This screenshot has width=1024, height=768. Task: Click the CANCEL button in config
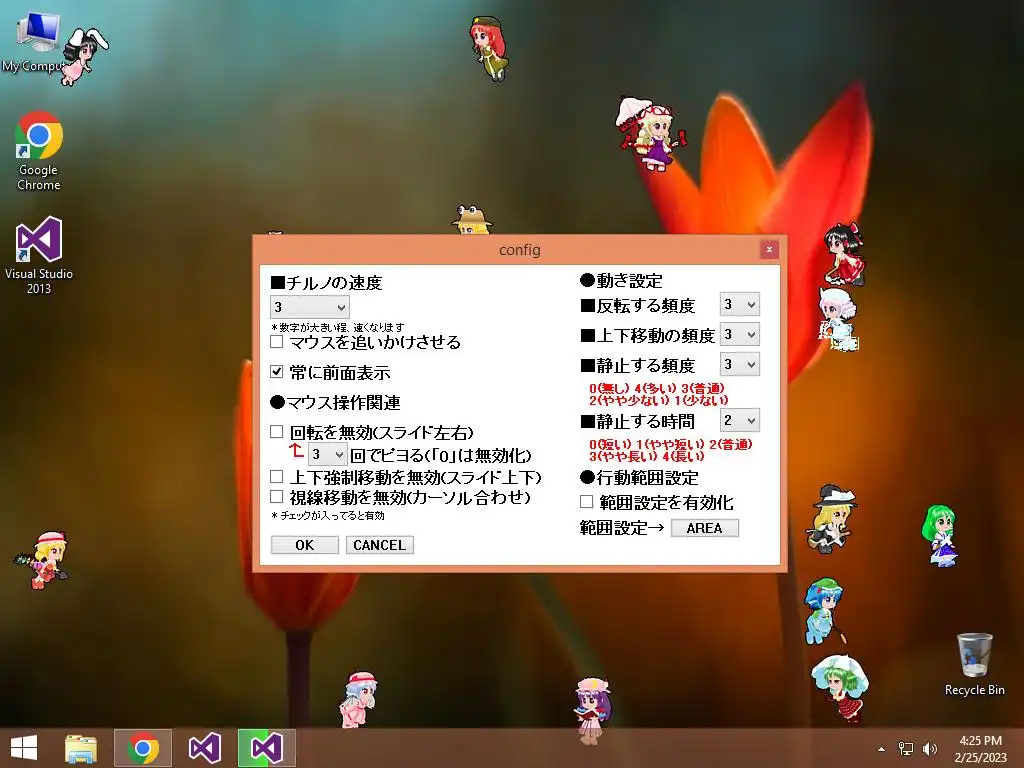click(379, 545)
